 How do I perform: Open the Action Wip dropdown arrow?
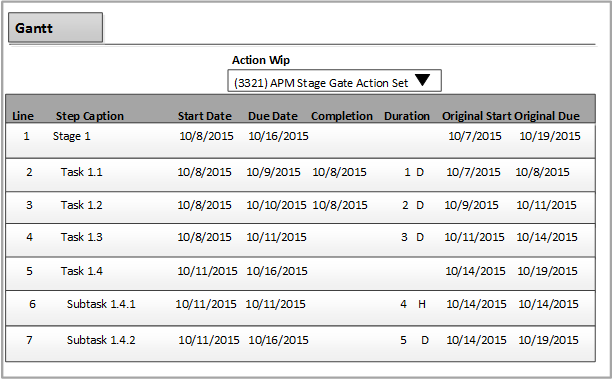coord(423,80)
